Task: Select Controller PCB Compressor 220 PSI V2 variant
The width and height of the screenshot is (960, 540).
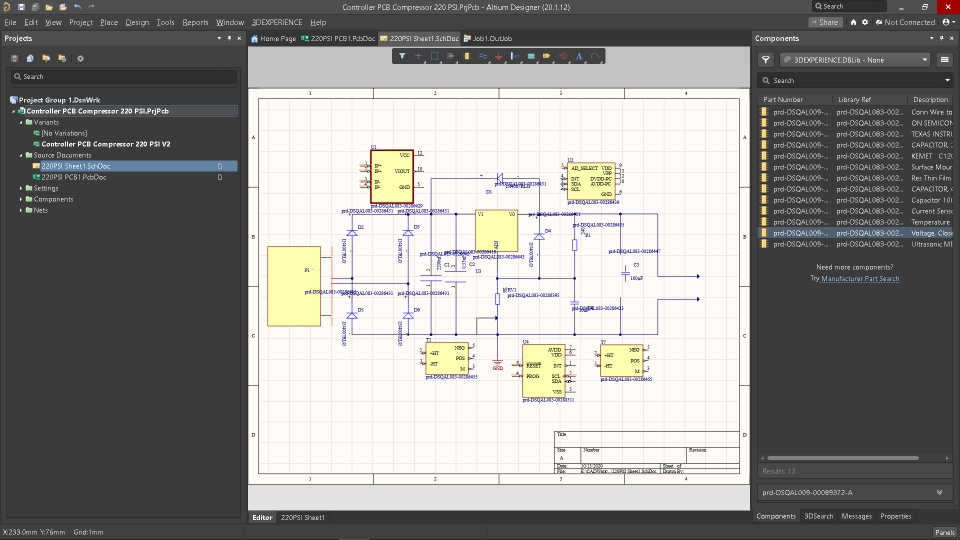Action: pos(106,144)
